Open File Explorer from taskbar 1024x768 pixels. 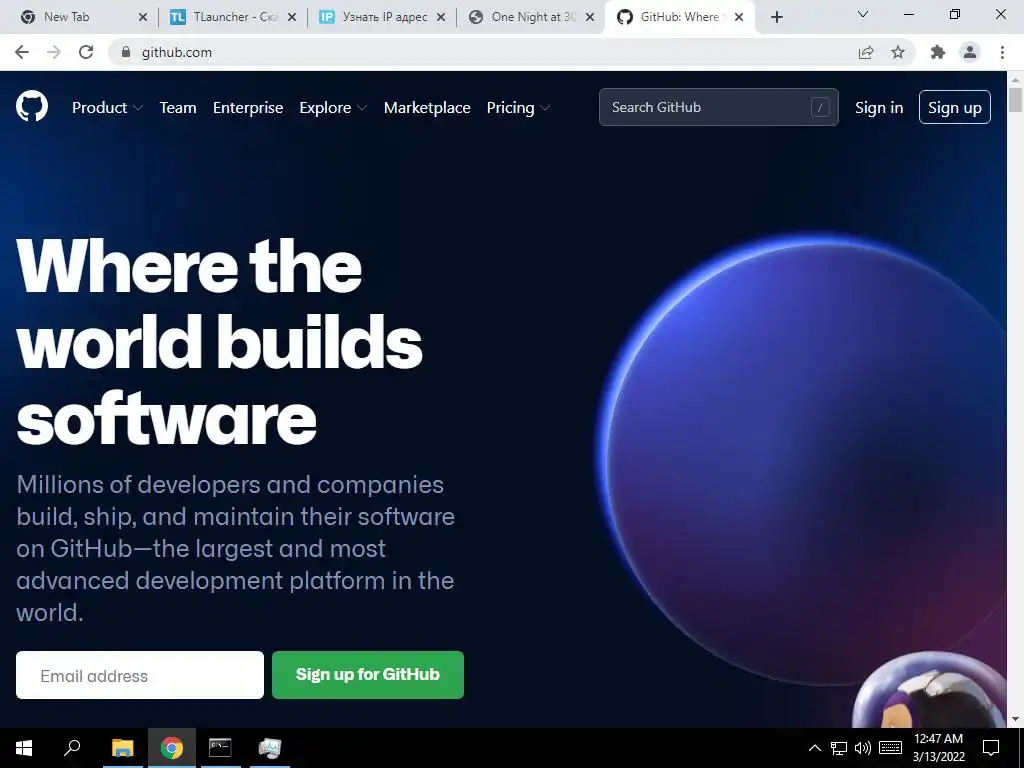point(122,748)
